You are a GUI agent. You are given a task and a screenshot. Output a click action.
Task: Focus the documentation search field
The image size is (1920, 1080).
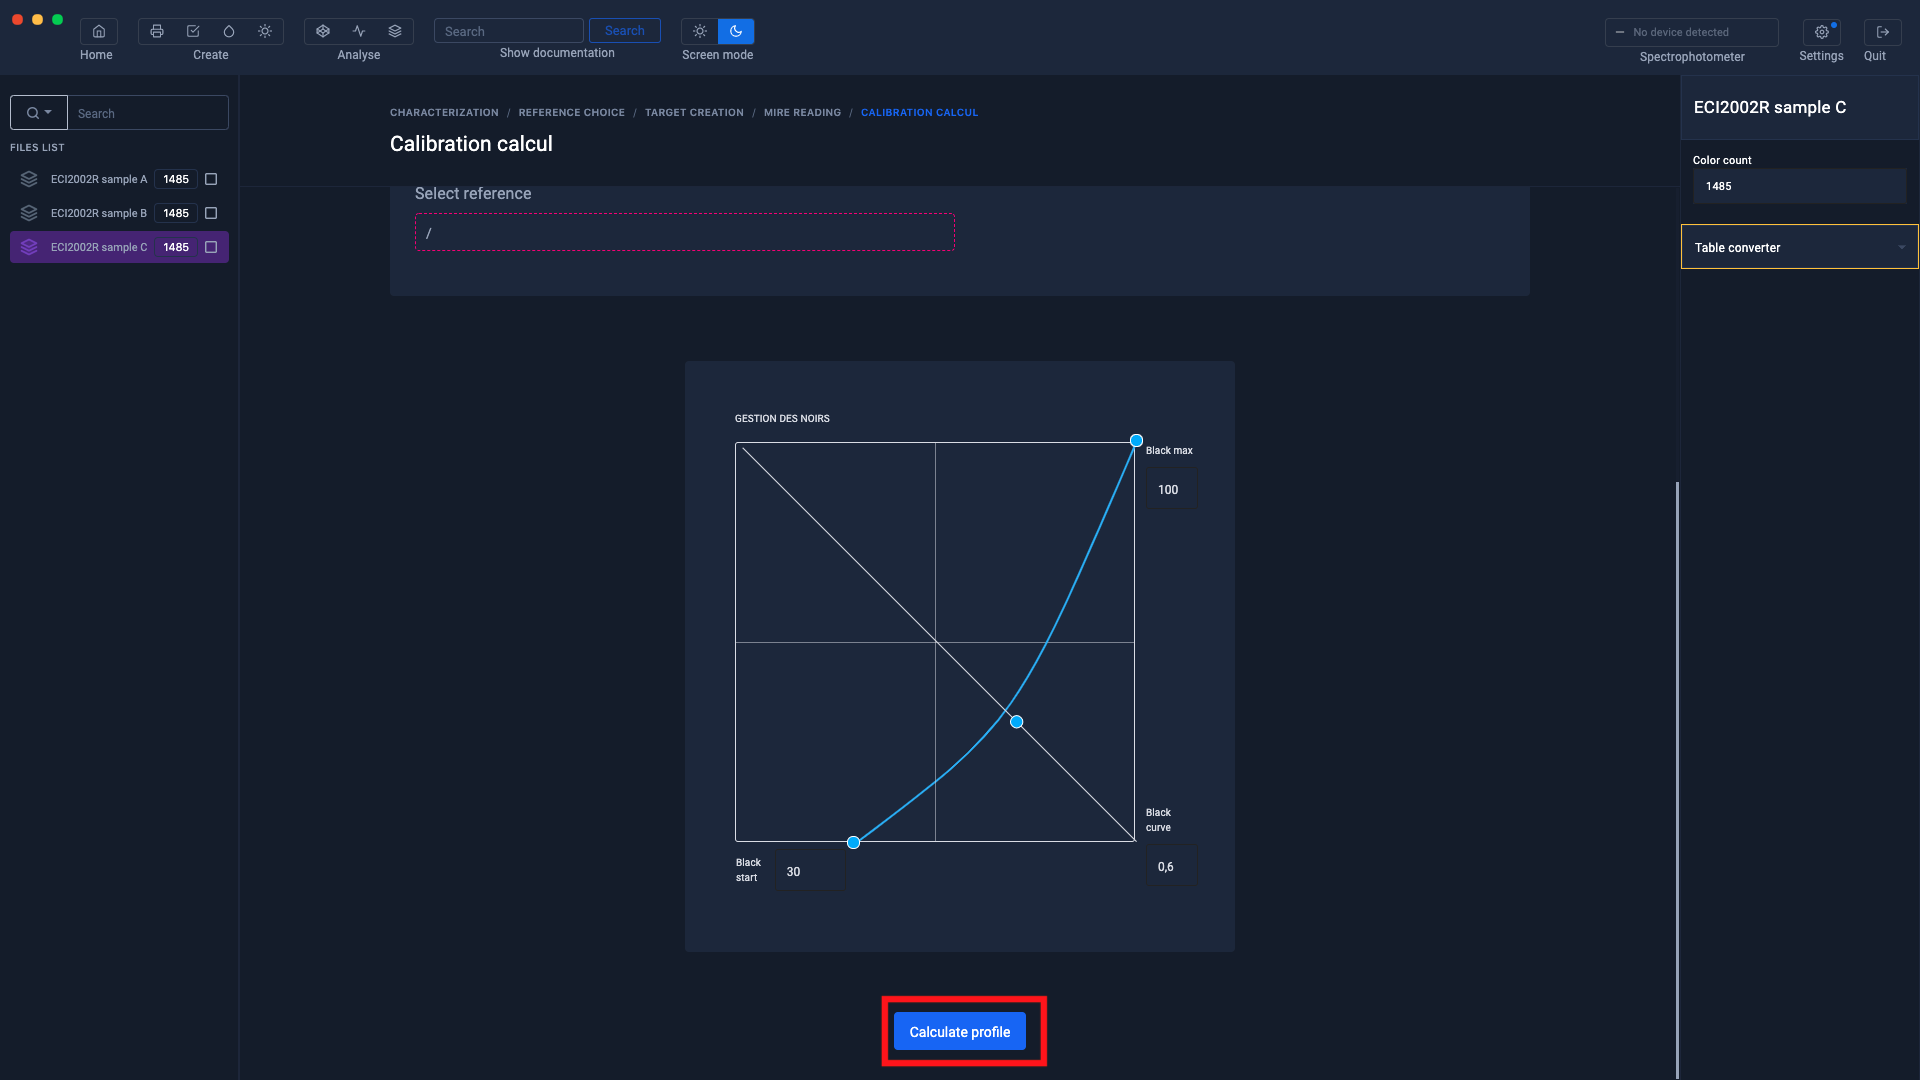[x=508, y=31]
